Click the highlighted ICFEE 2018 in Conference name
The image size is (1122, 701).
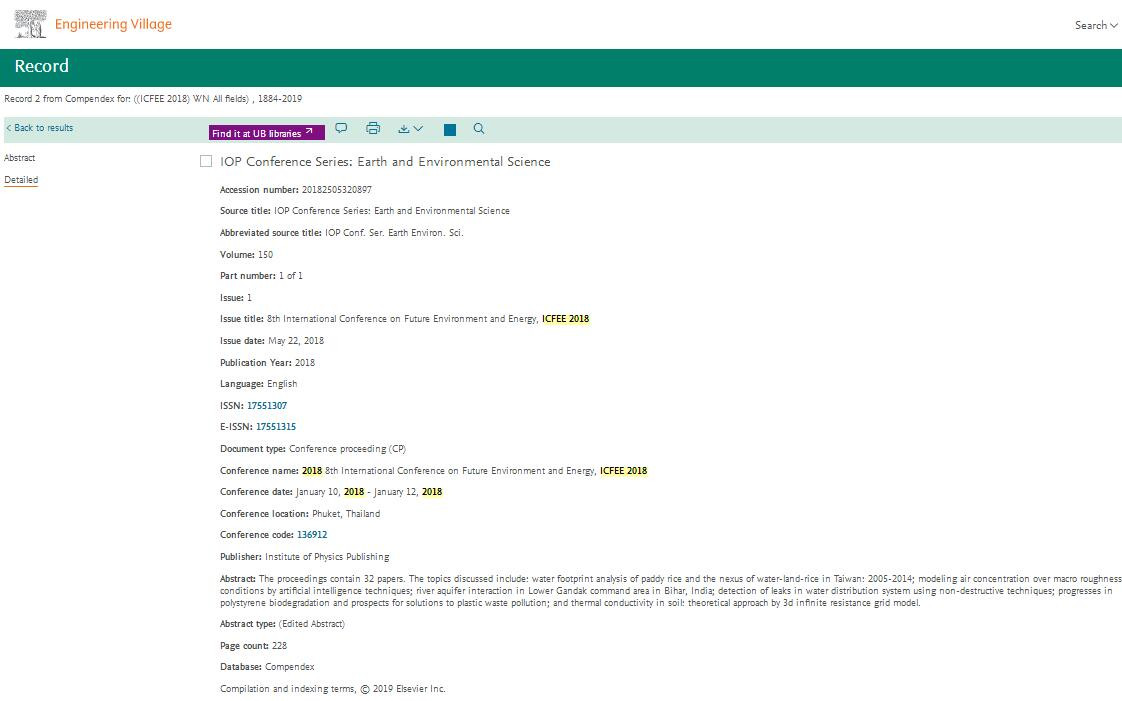click(623, 471)
